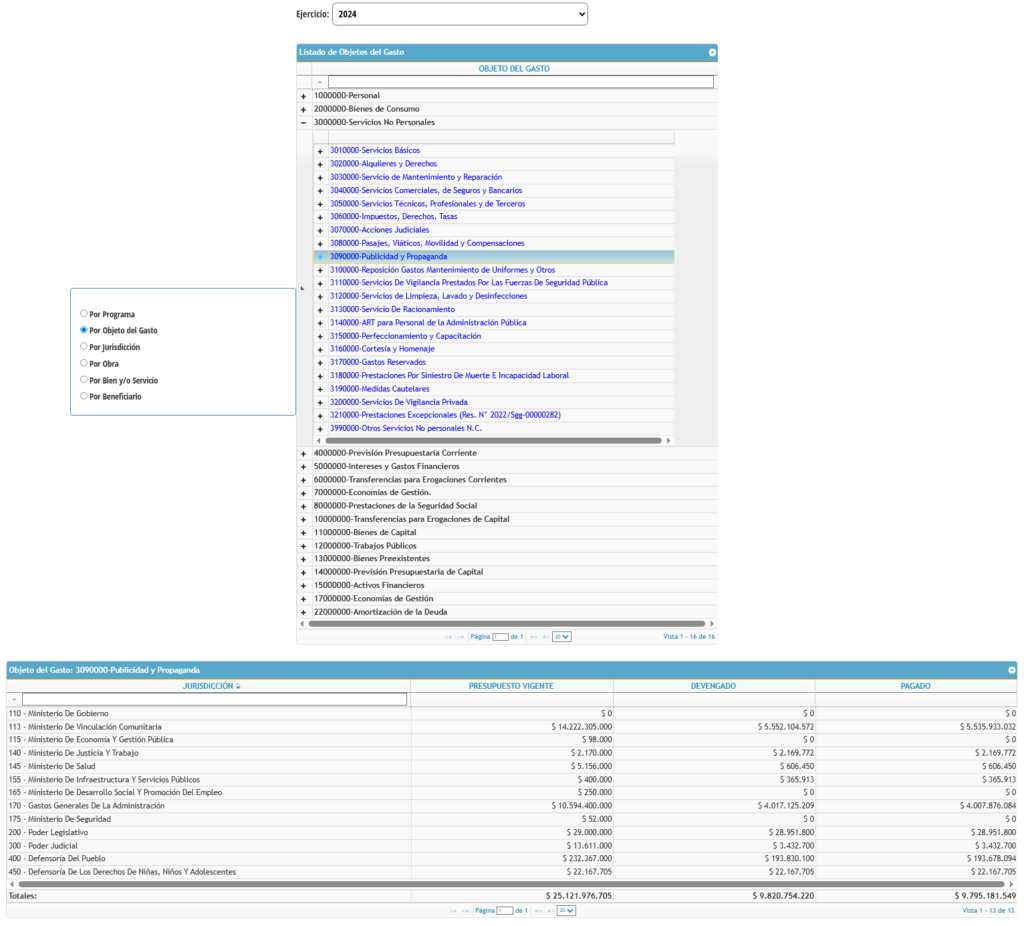The height and width of the screenshot is (926, 1024).
Task: Select the Por Jurisdicción radio option
Action: (x=84, y=347)
